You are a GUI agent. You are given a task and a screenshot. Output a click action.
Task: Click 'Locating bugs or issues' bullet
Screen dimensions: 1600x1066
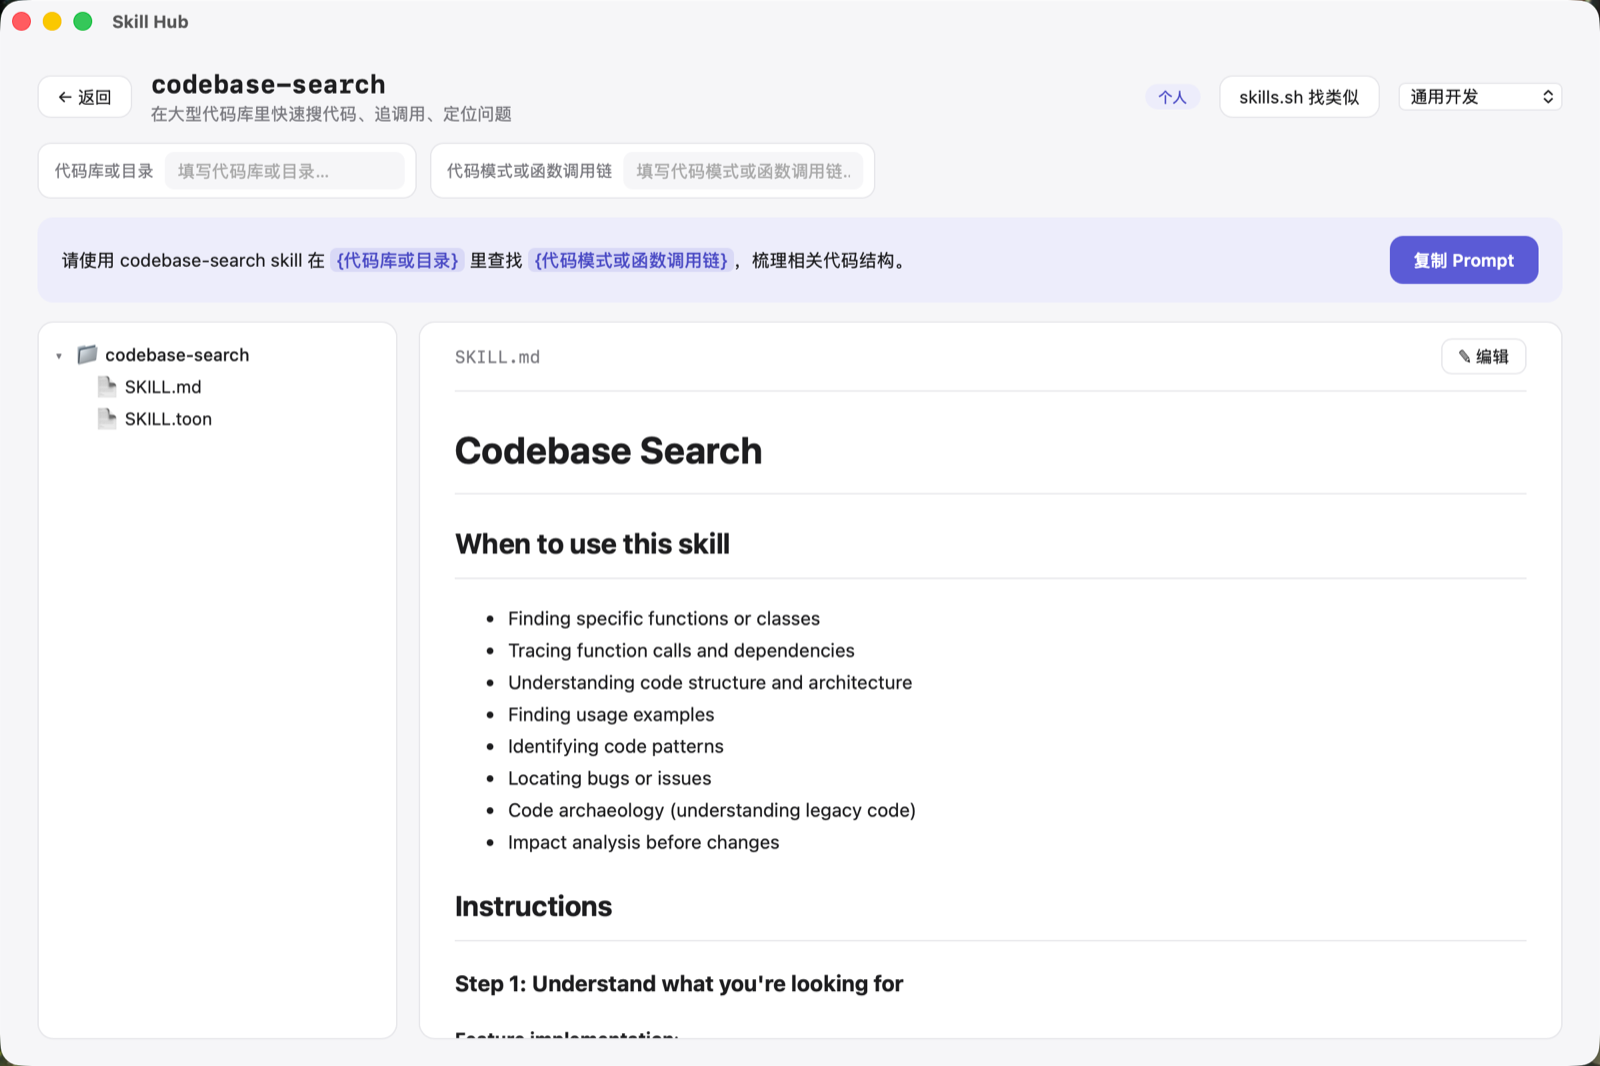pos(610,779)
